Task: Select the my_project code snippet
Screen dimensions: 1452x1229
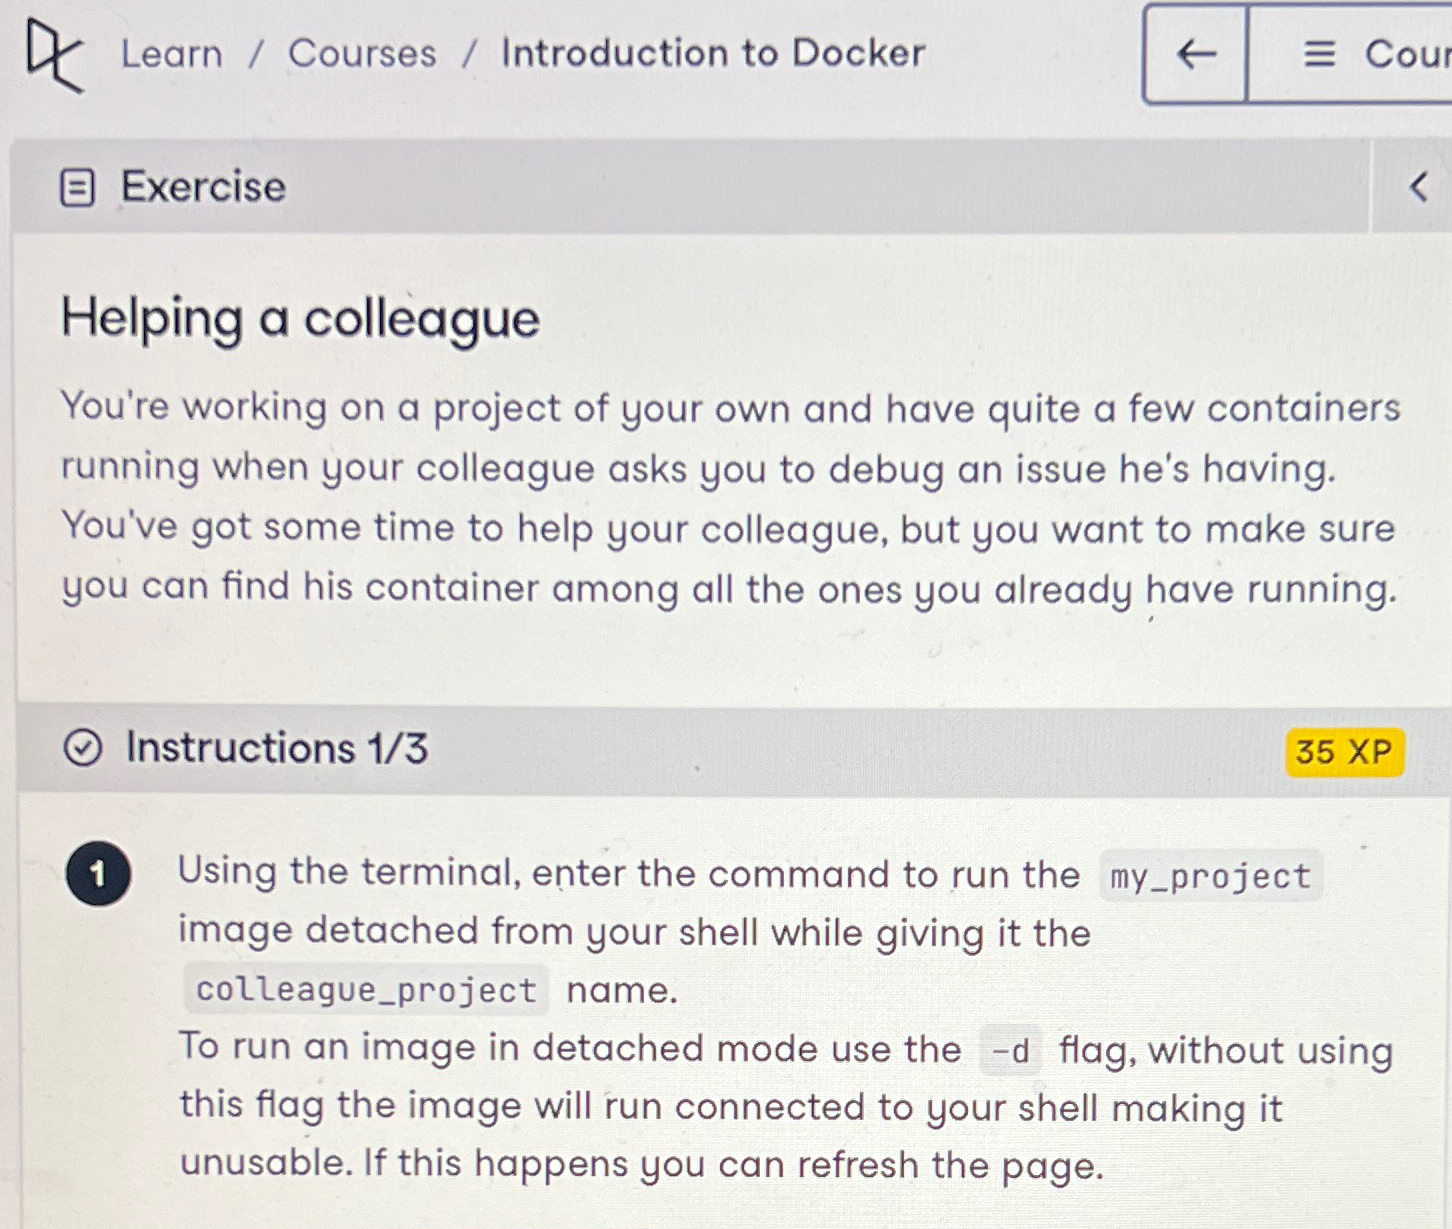Action: (x=1210, y=876)
